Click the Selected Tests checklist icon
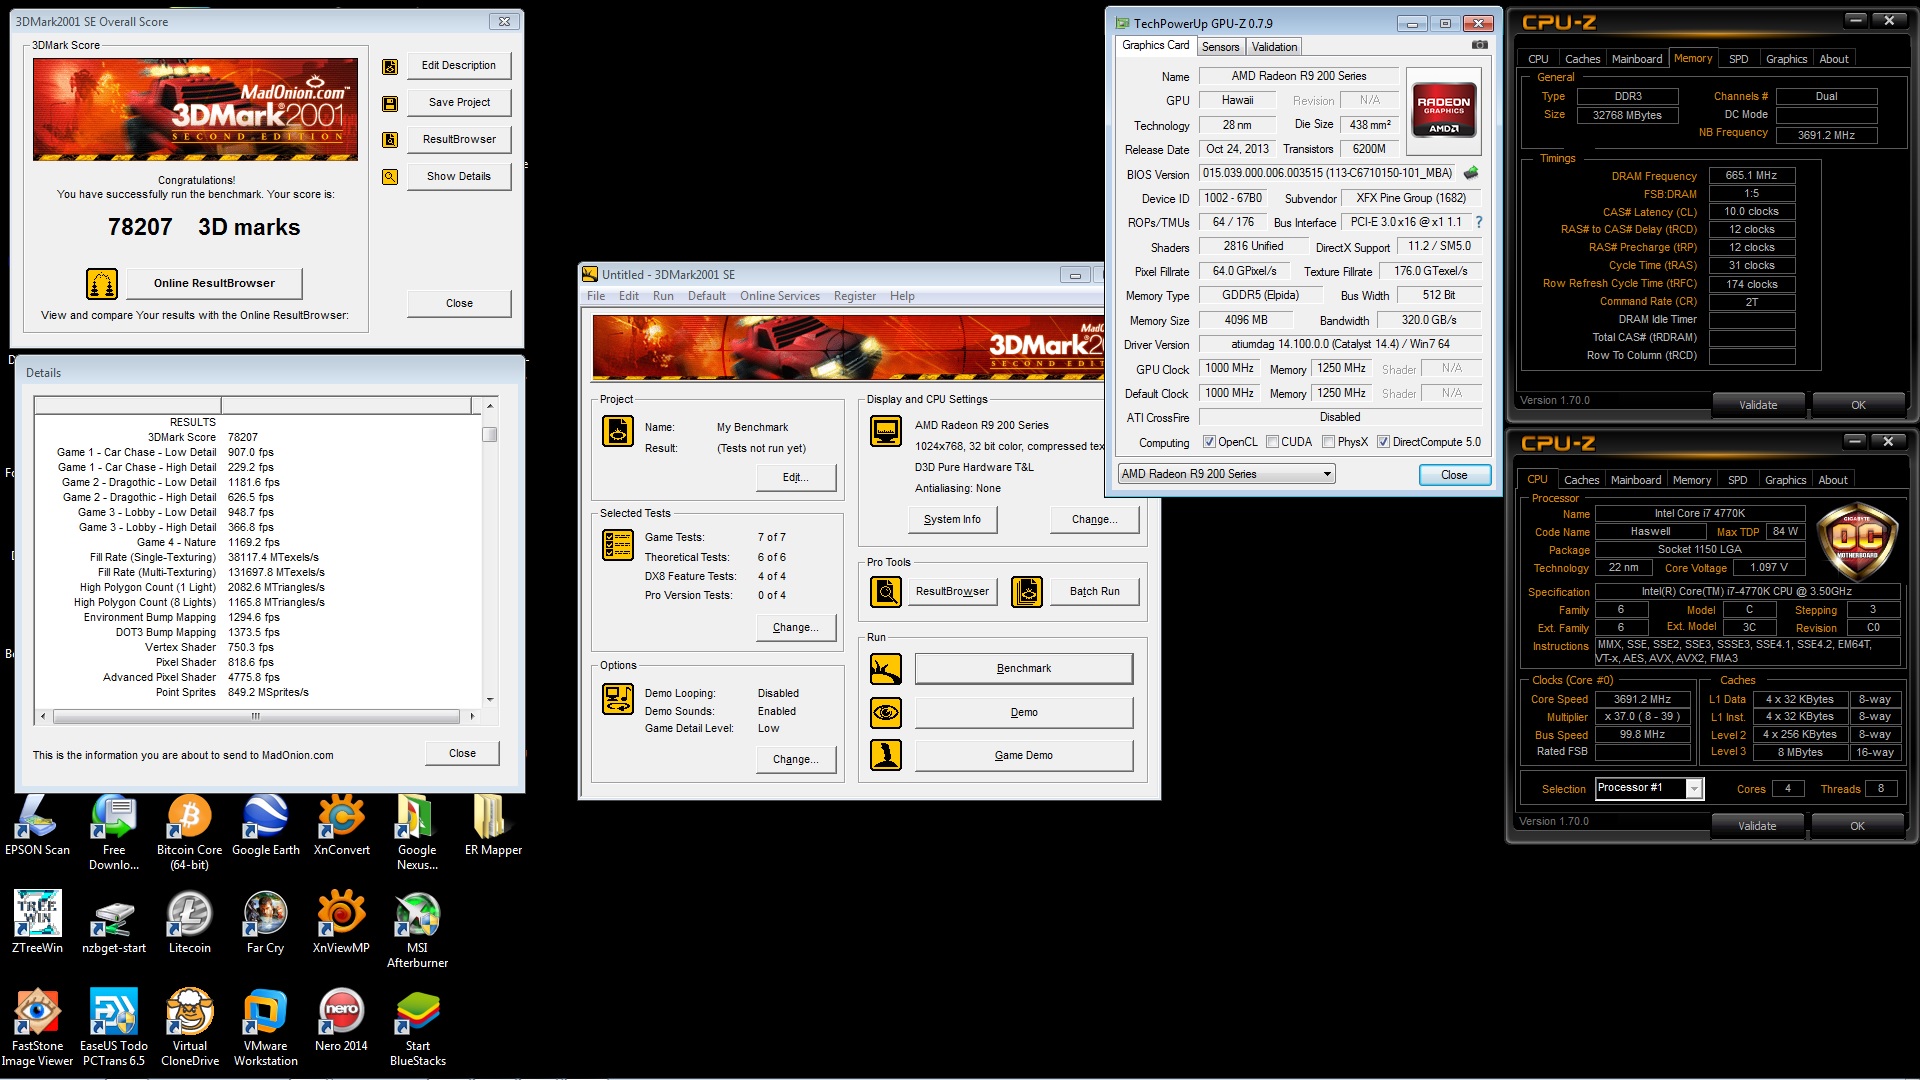Image resolution: width=1920 pixels, height=1080 pixels. (618, 545)
